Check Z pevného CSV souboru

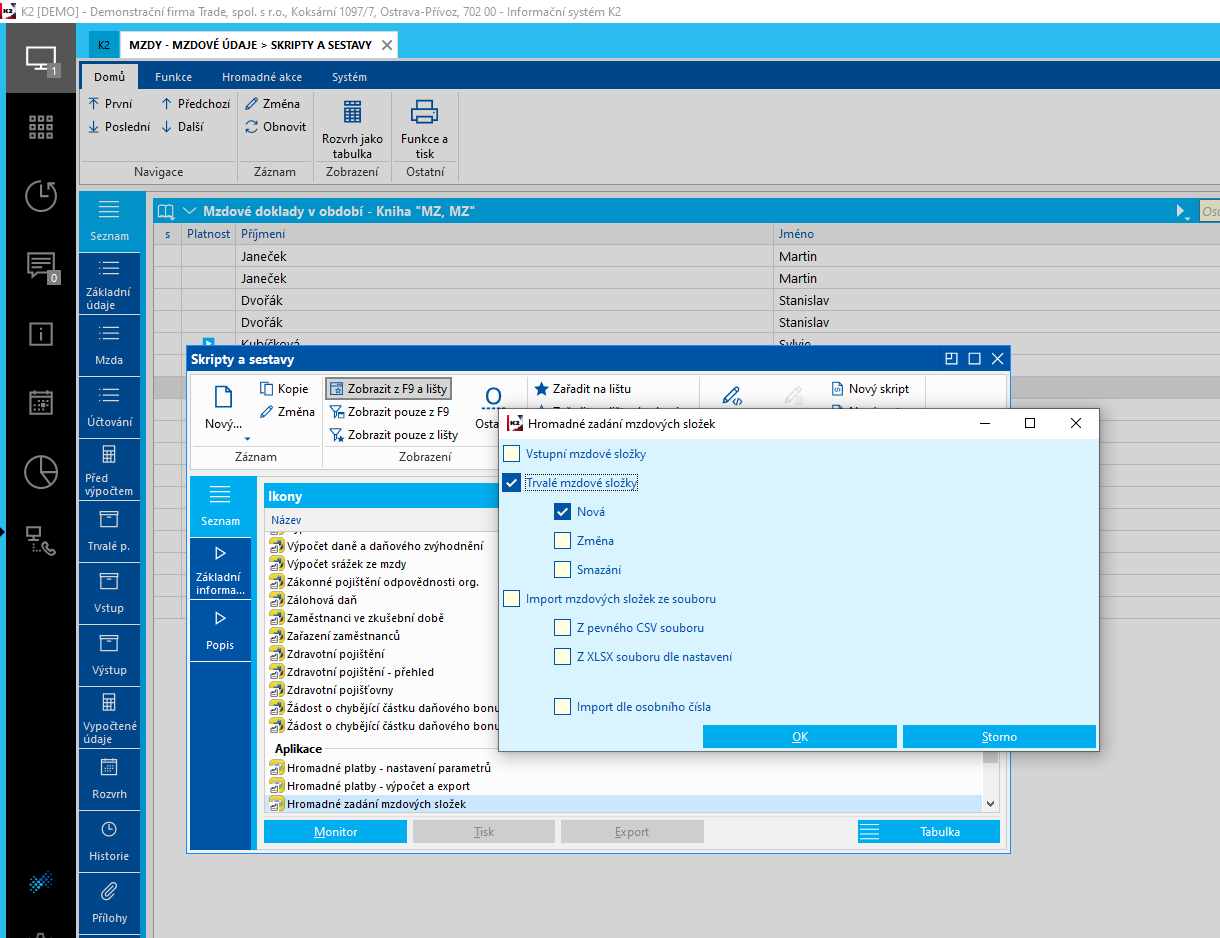[x=562, y=628]
